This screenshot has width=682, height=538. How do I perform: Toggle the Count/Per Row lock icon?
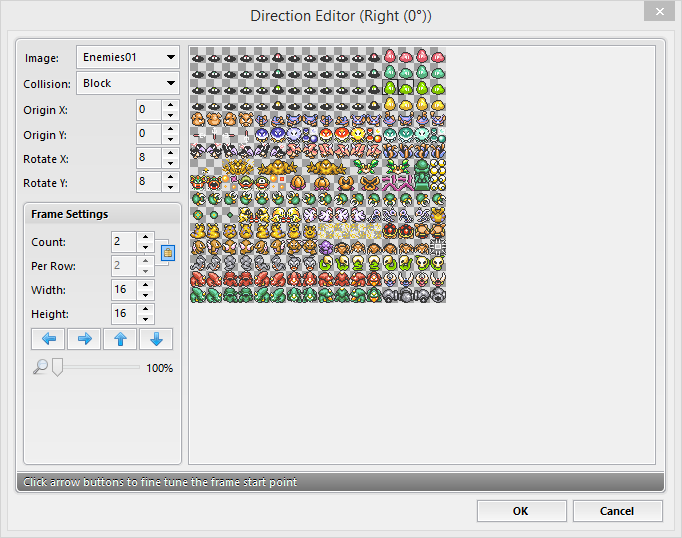pyautogui.click(x=168, y=253)
